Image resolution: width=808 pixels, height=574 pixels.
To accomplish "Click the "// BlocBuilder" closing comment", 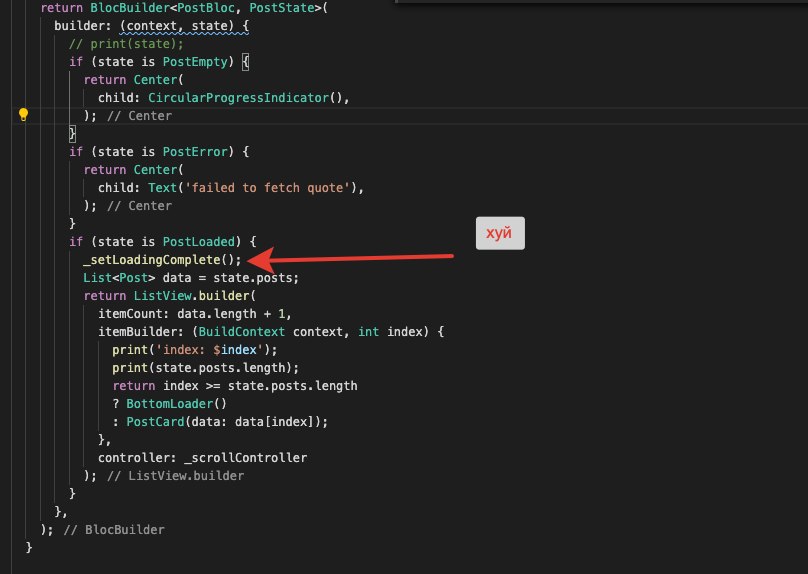I will tap(114, 530).
